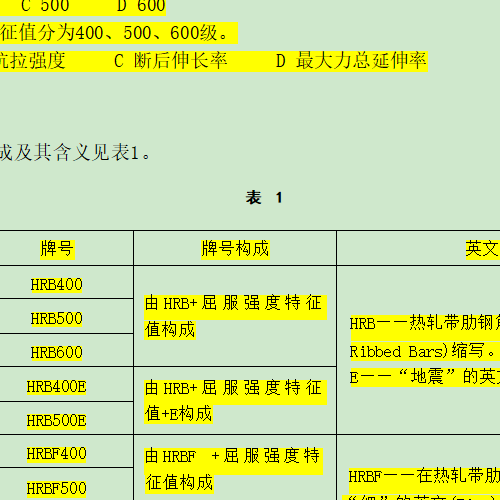500x500 pixels.
Task: Click the text '抗拉强度'
Action: (33, 61)
